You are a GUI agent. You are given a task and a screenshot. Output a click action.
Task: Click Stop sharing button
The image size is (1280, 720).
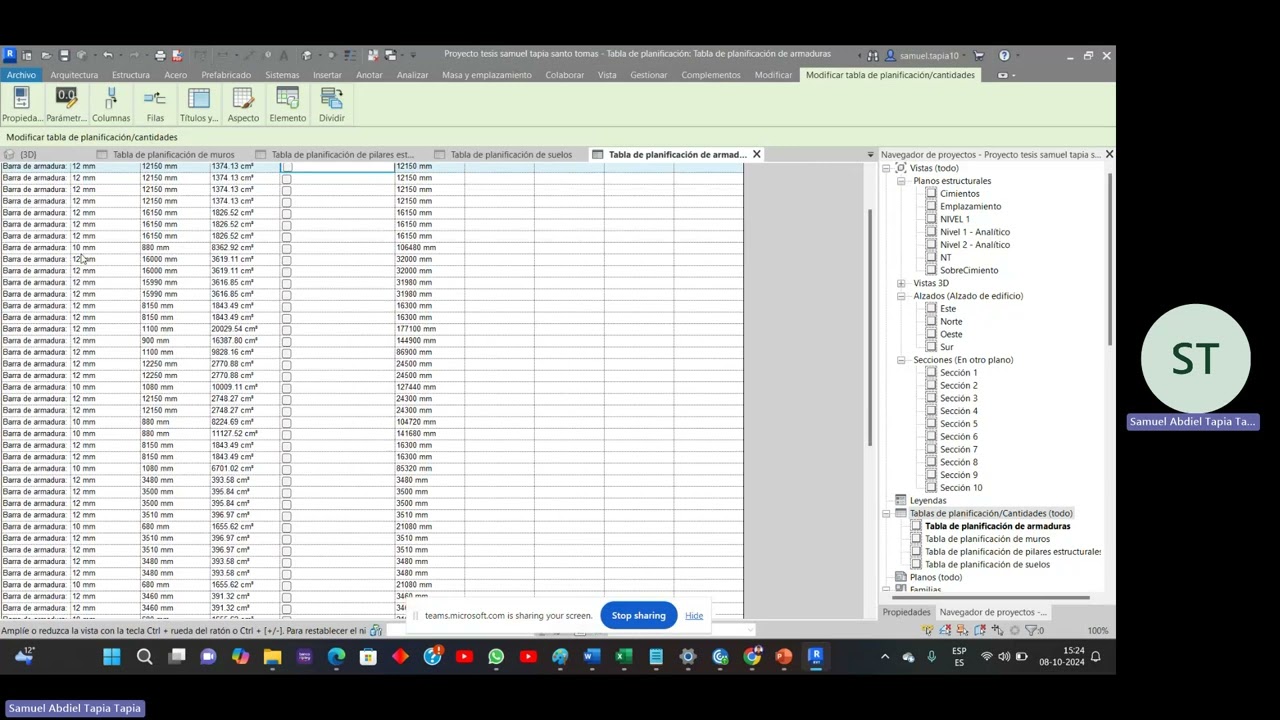coord(638,616)
